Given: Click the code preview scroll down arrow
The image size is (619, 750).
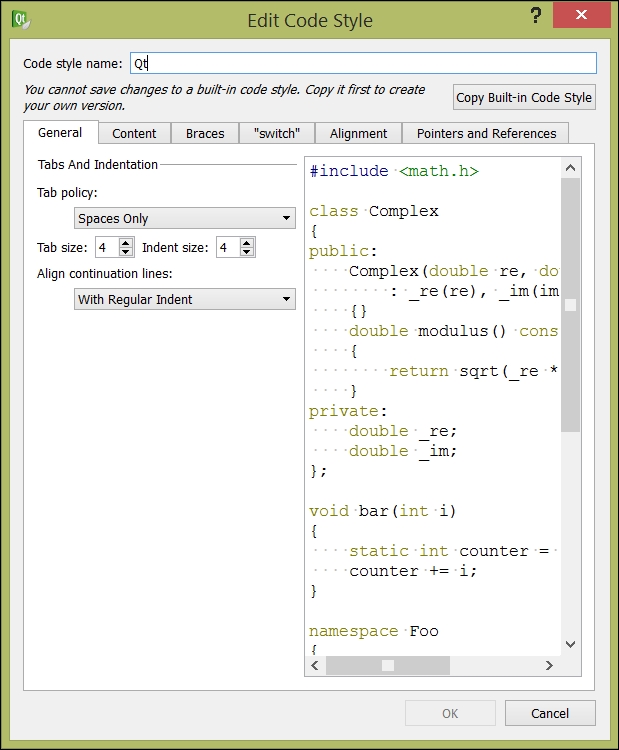Looking at the screenshot, I should pyautogui.click(x=570, y=644).
